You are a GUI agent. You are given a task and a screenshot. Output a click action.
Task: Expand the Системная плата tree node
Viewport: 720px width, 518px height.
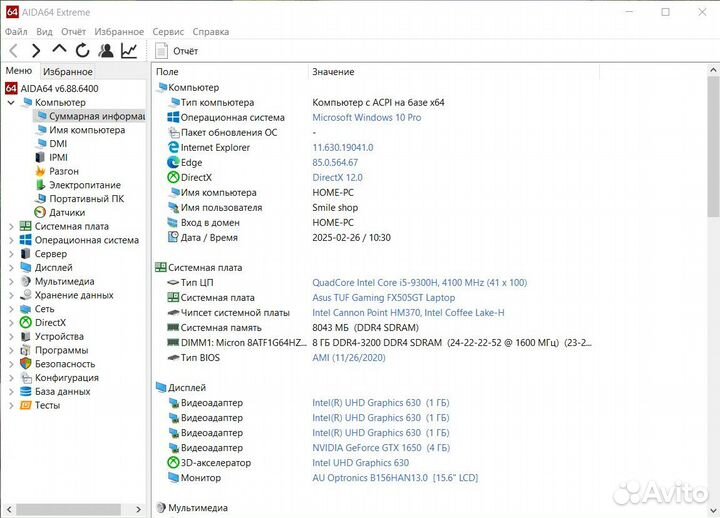coord(11,226)
